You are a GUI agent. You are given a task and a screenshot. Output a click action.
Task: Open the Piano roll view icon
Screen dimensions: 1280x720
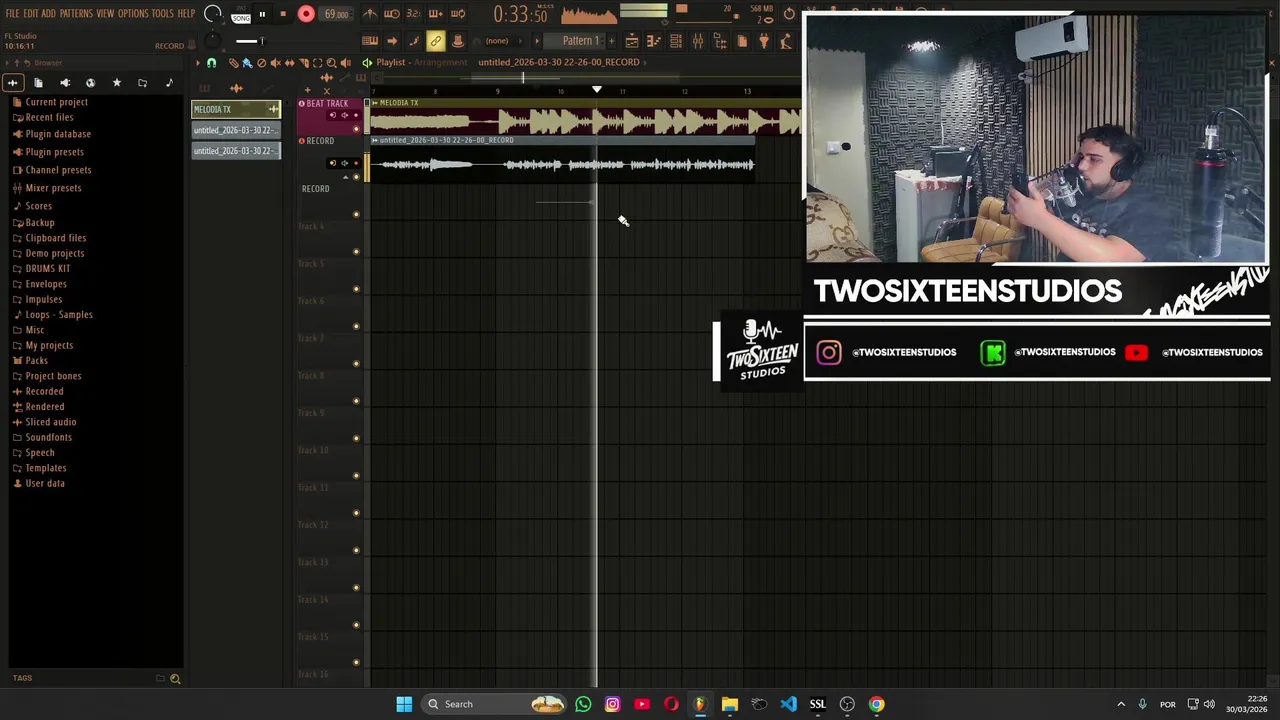coord(654,41)
